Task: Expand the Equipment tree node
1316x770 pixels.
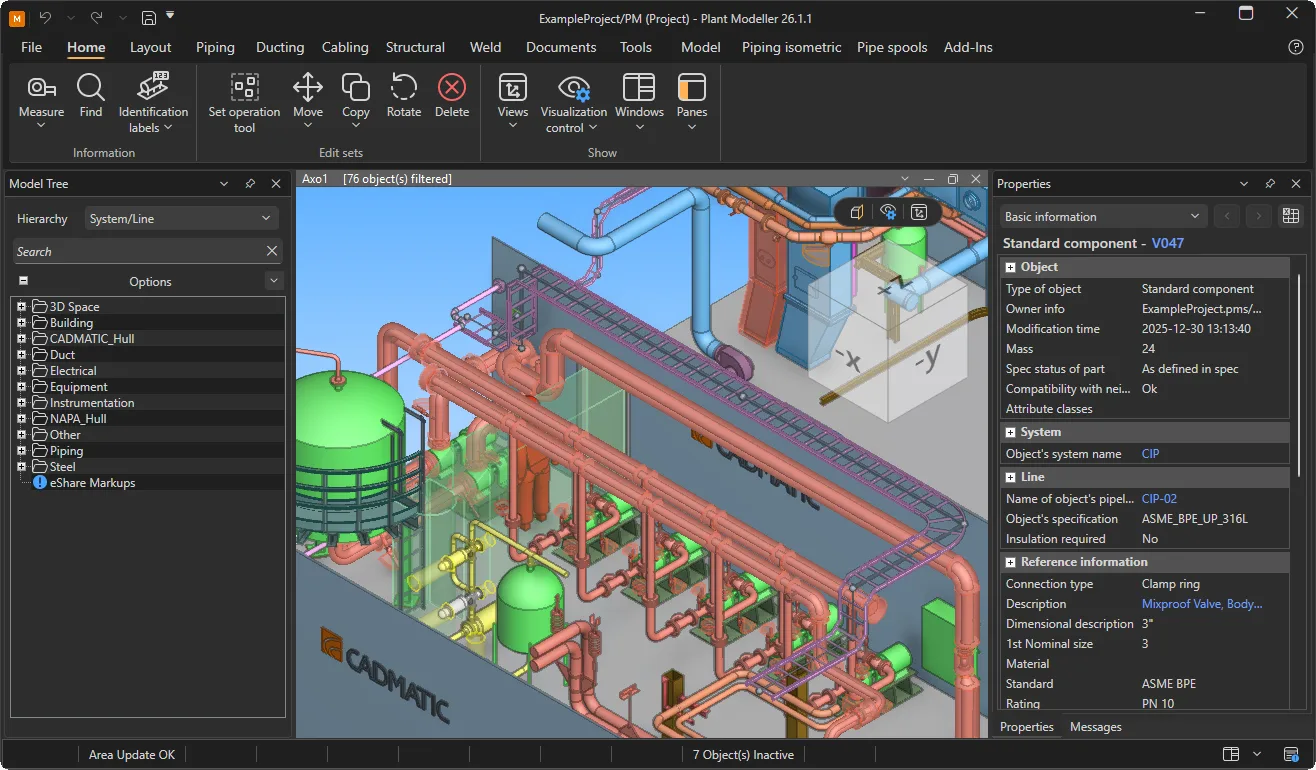Action: (x=21, y=387)
